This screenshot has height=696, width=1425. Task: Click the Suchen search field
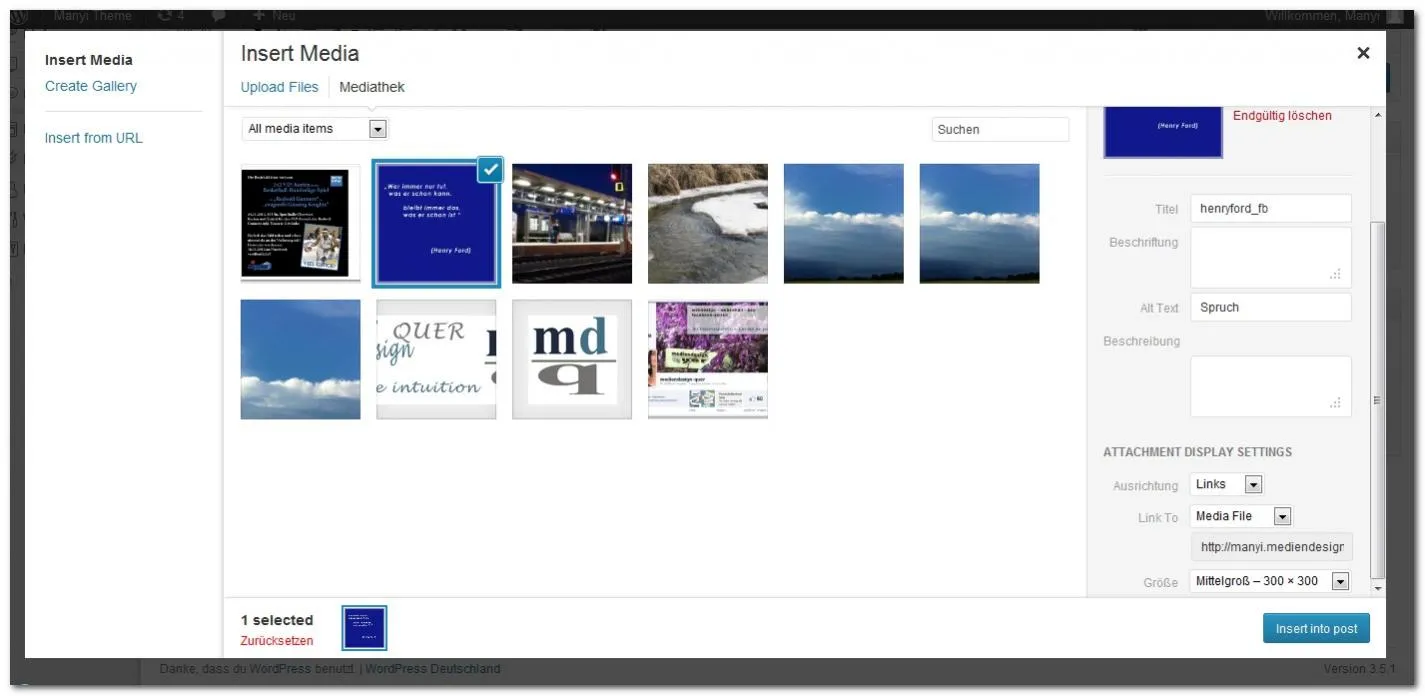coord(1000,129)
